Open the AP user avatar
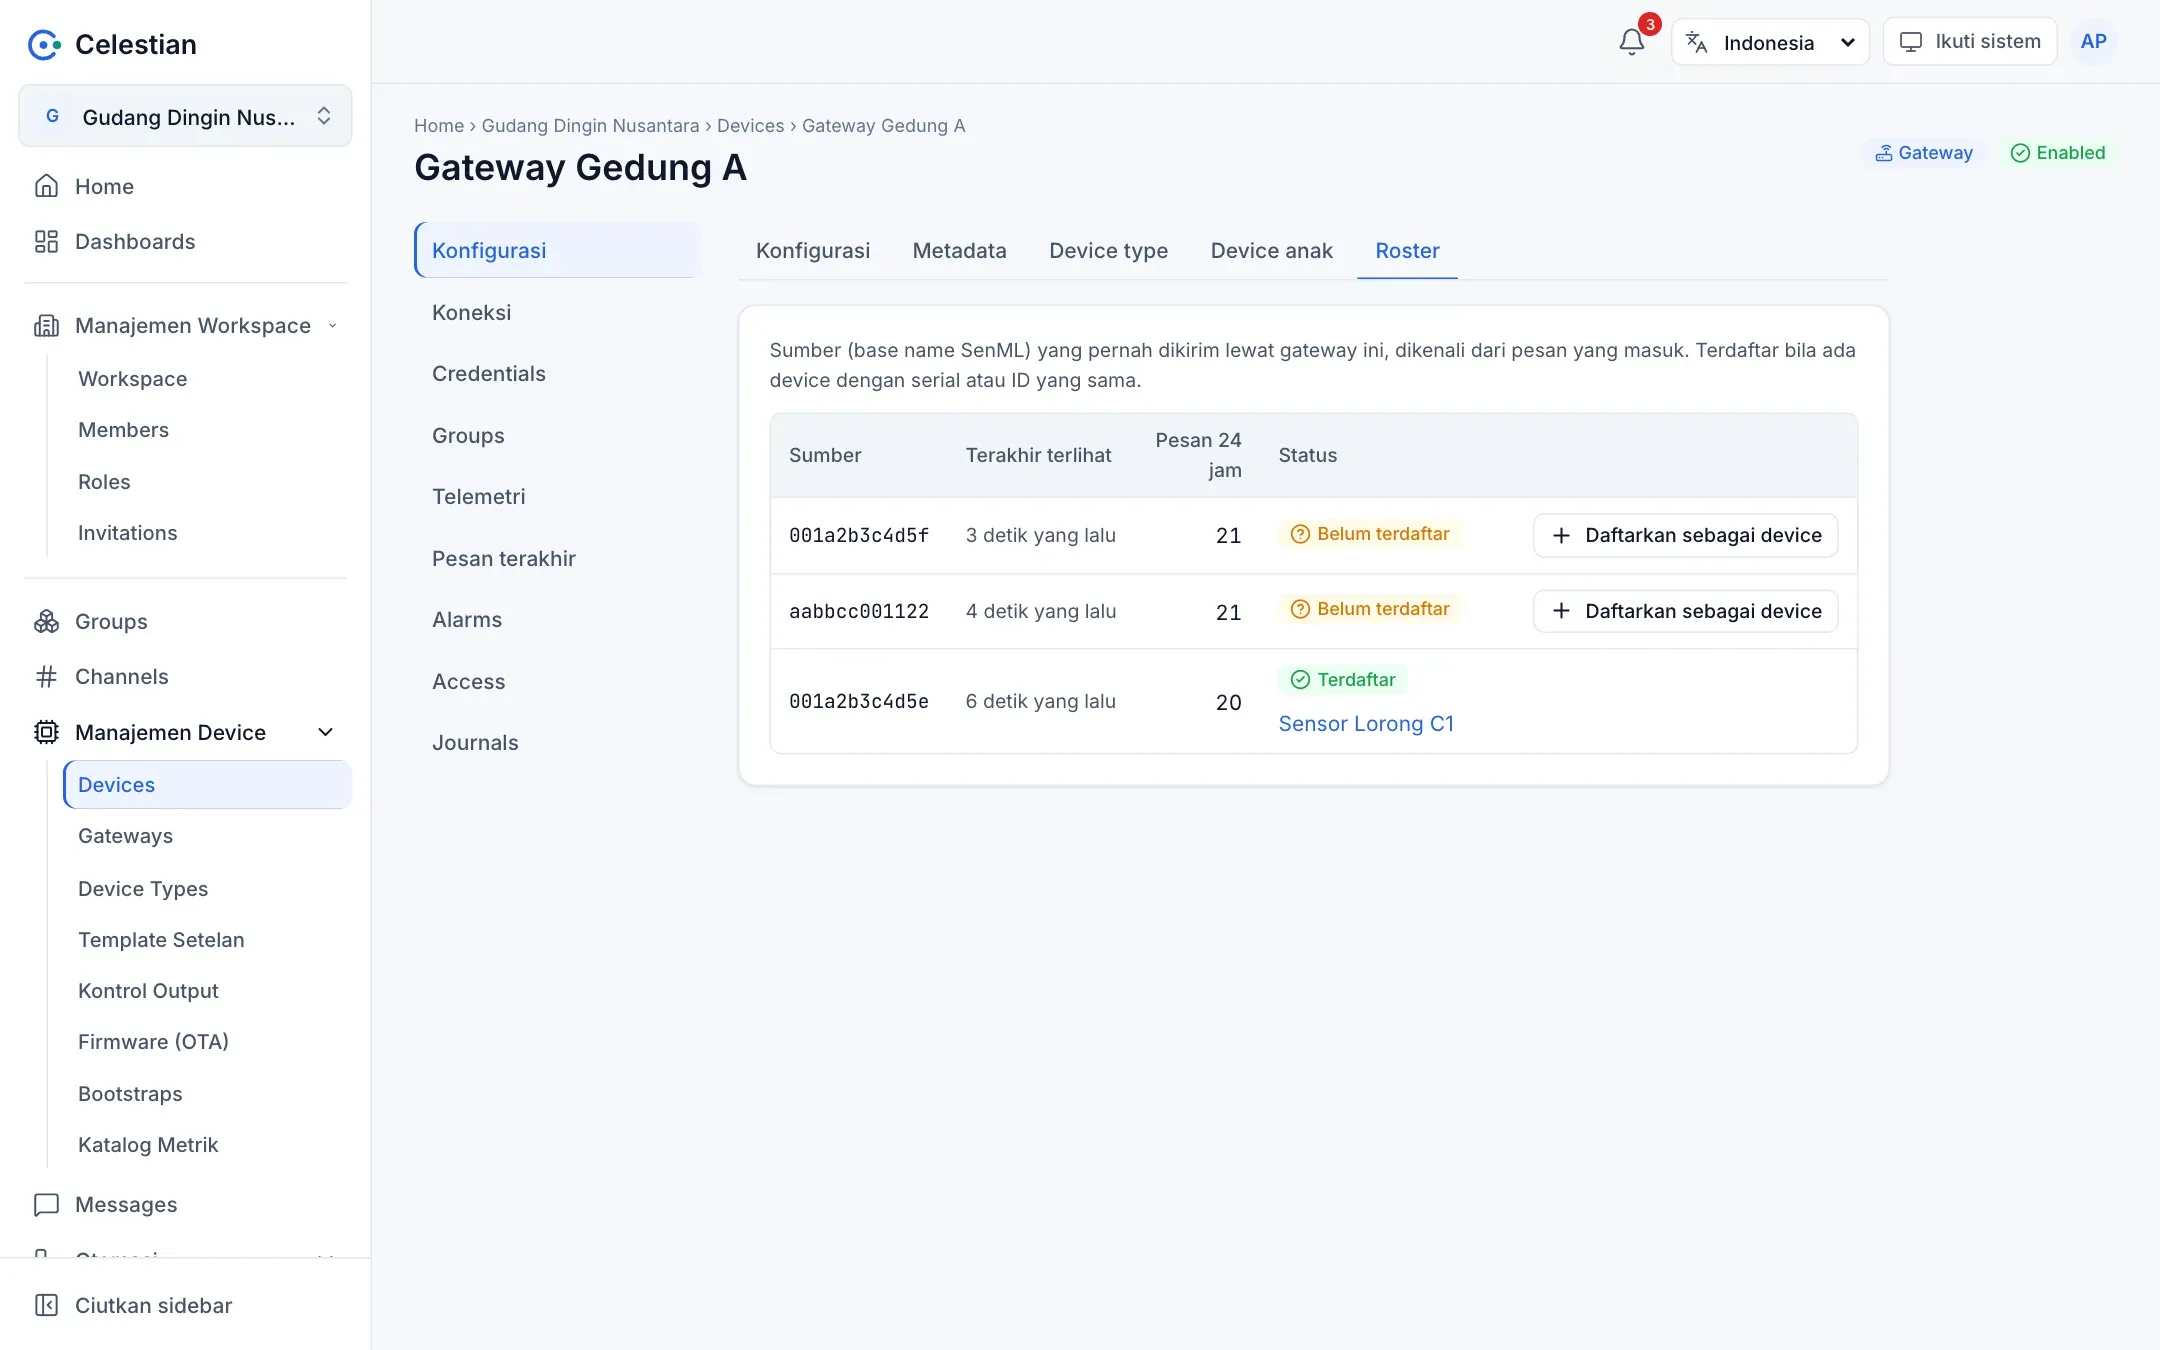Screen dimensions: 2160x1350 pos(2093,42)
